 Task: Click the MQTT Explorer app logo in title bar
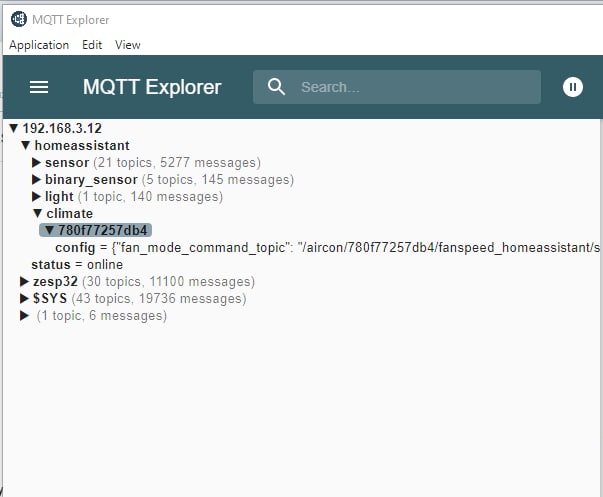[x=18, y=19]
